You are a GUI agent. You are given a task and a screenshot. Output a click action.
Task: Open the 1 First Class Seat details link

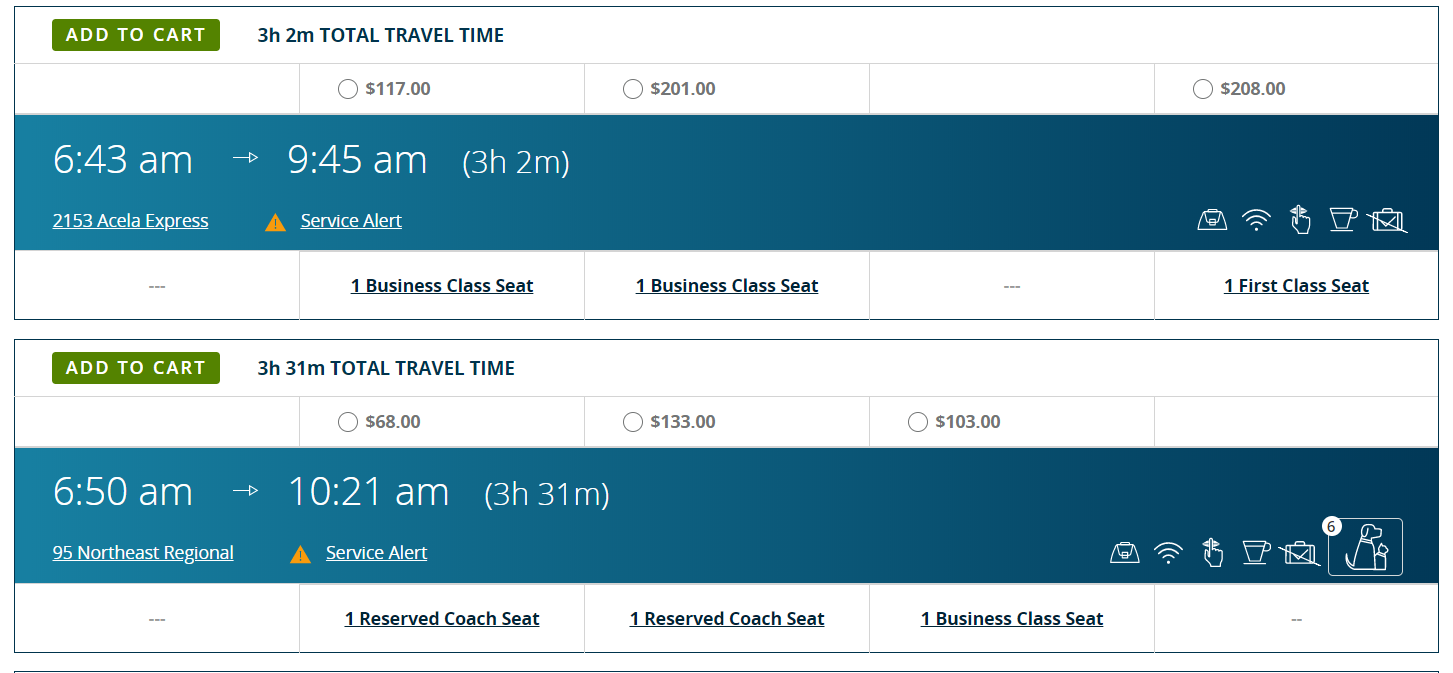click(1296, 286)
